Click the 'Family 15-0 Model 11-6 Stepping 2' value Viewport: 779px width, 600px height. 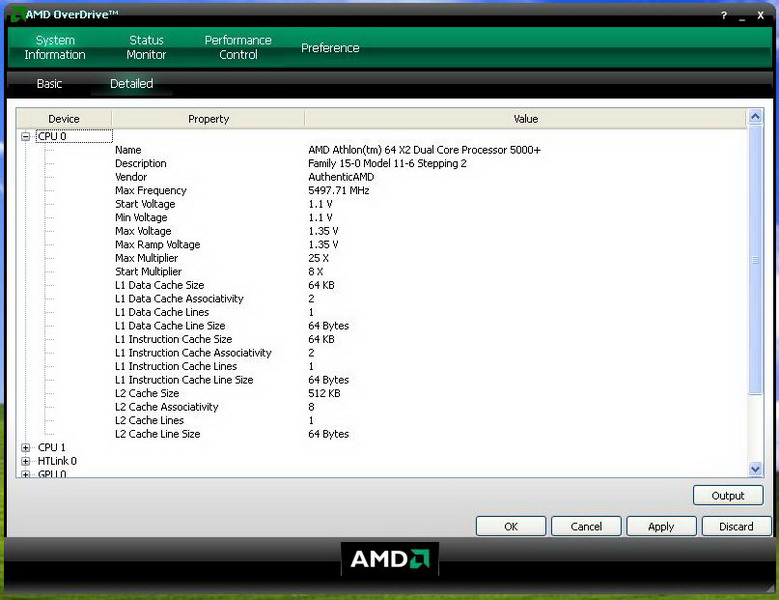click(x=387, y=163)
